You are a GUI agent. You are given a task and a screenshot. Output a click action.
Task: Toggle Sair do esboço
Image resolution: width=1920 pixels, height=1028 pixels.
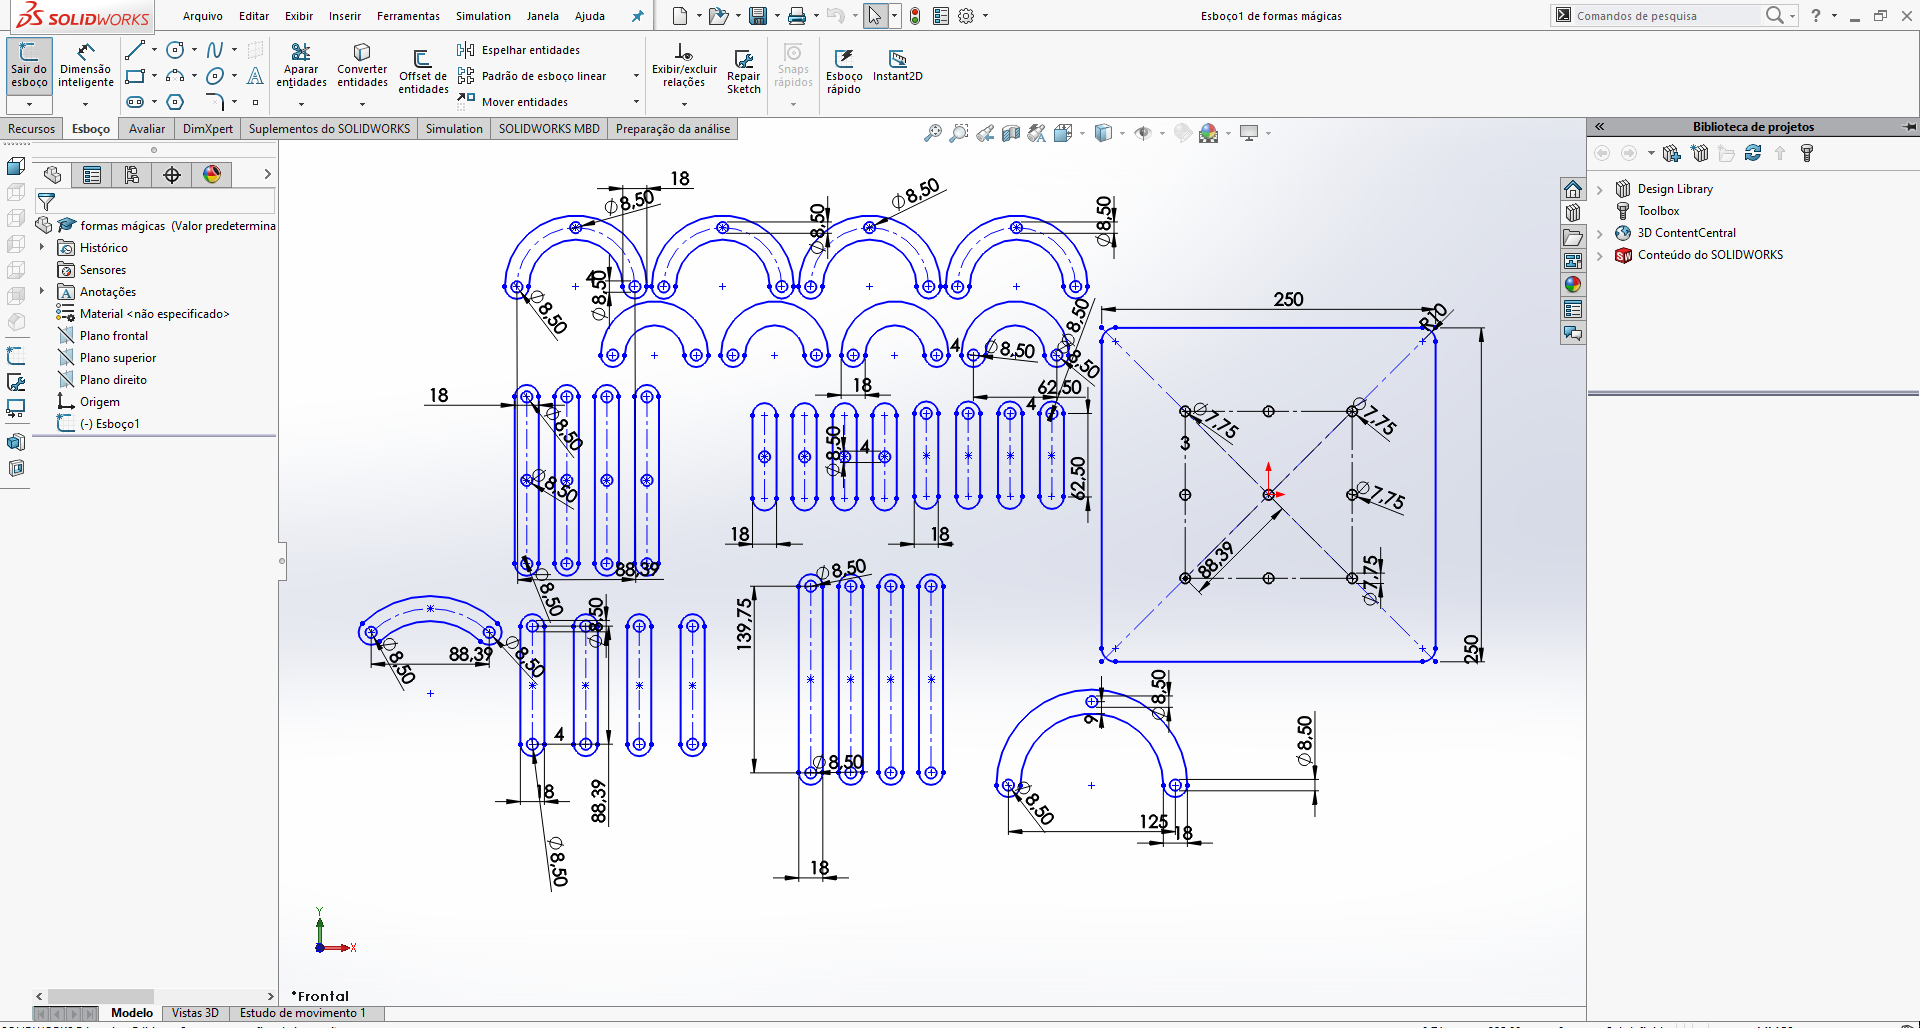pos(29,65)
